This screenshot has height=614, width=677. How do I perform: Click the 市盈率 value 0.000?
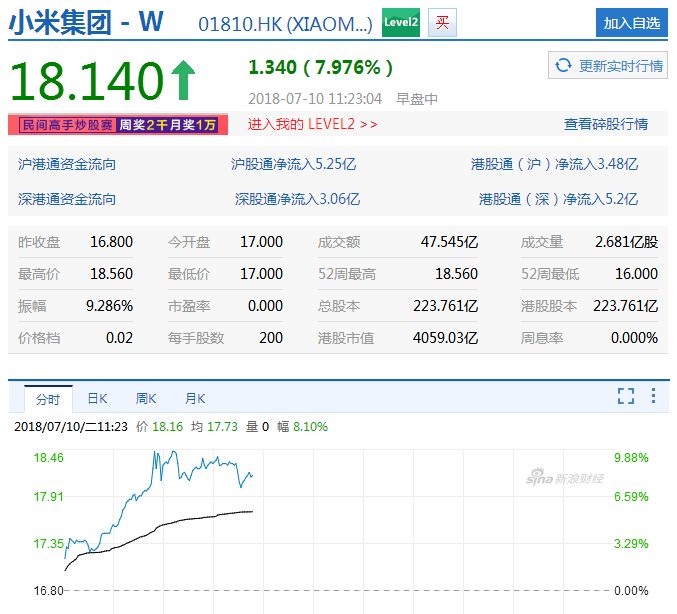pyautogui.click(x=265, y=306)
